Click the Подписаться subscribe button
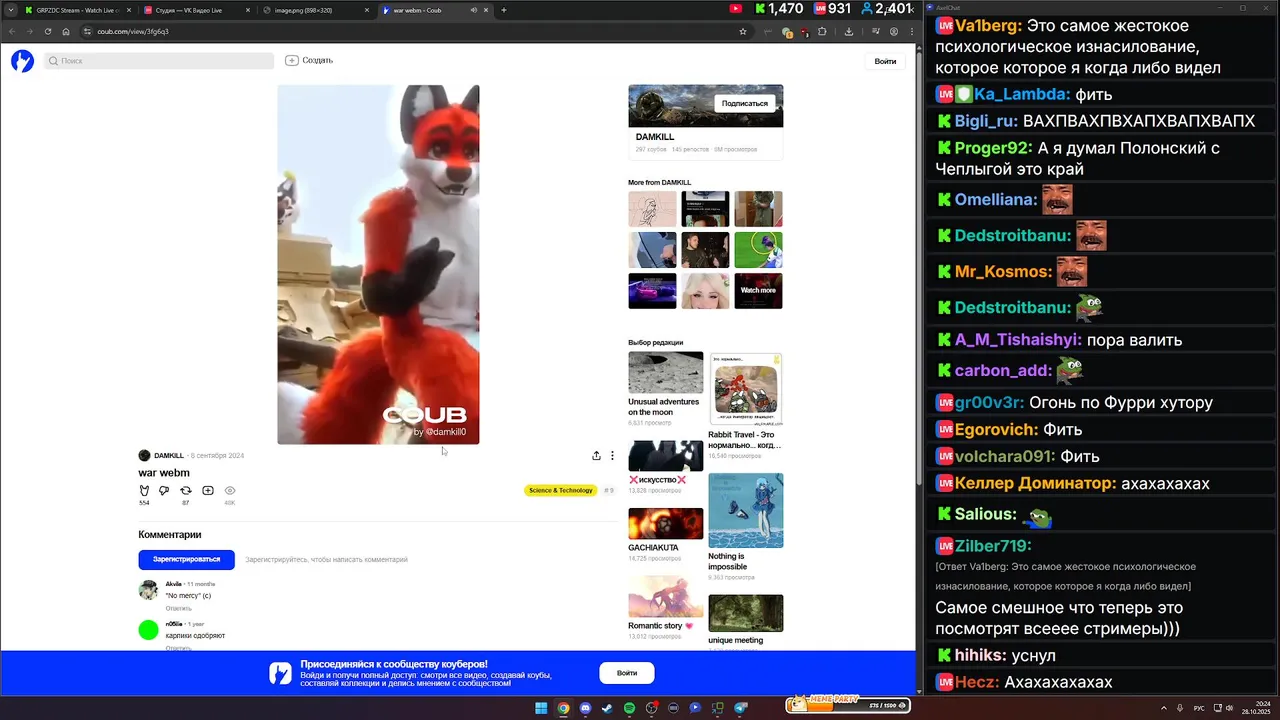Screen dimensions: 1280x720 coord(745,103)
